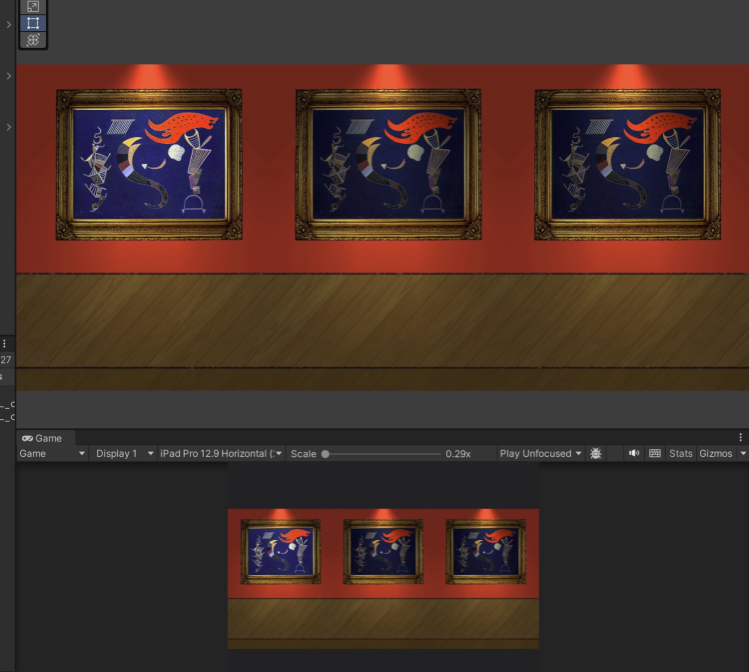Expand the middle collapsed row in left panel
This screenshot has width=749, height=672.
pos(9,75)
